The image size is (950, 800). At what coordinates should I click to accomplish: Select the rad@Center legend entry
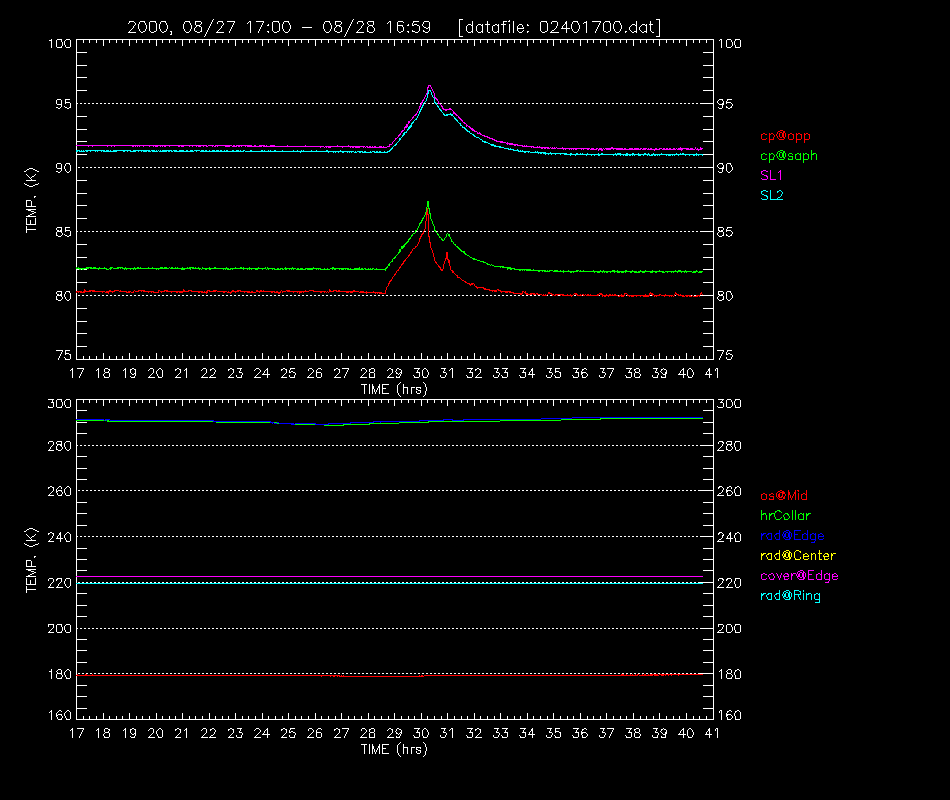tap(798, 556)
